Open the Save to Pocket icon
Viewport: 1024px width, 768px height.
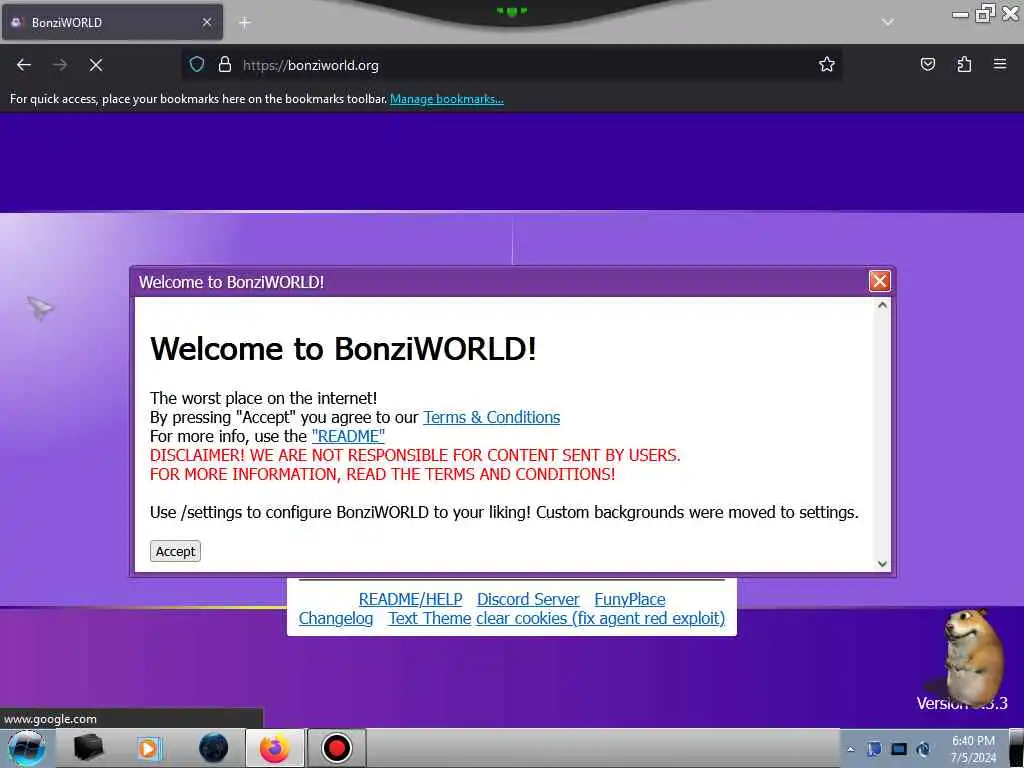click(x=927, y=65)
